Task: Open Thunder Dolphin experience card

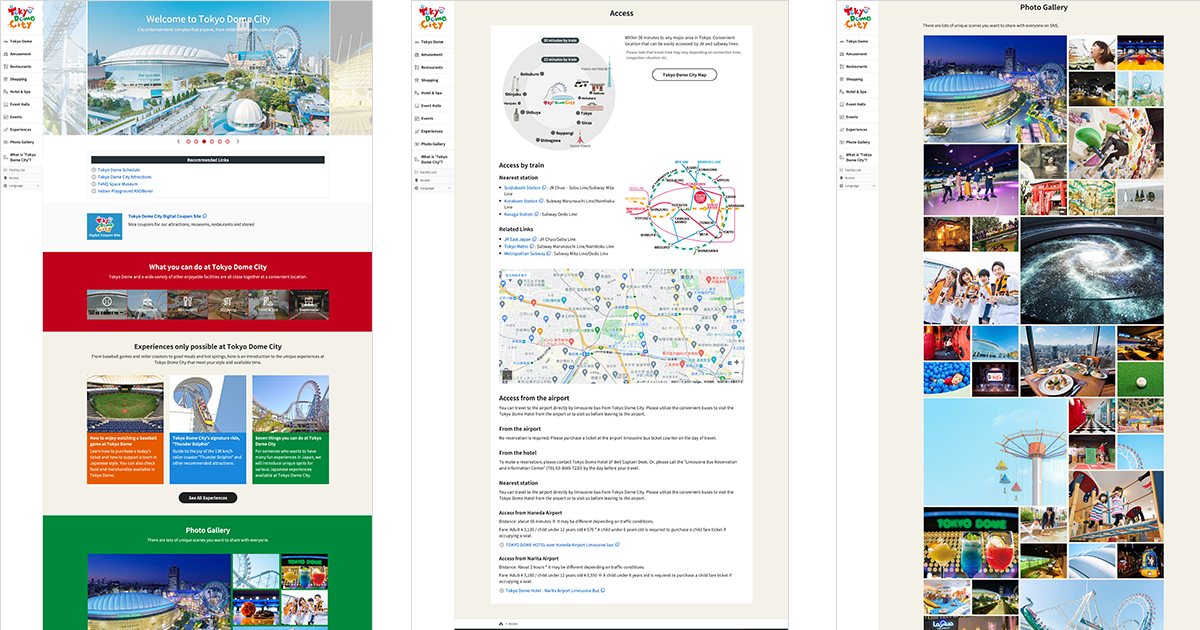Action: [208, 430]
